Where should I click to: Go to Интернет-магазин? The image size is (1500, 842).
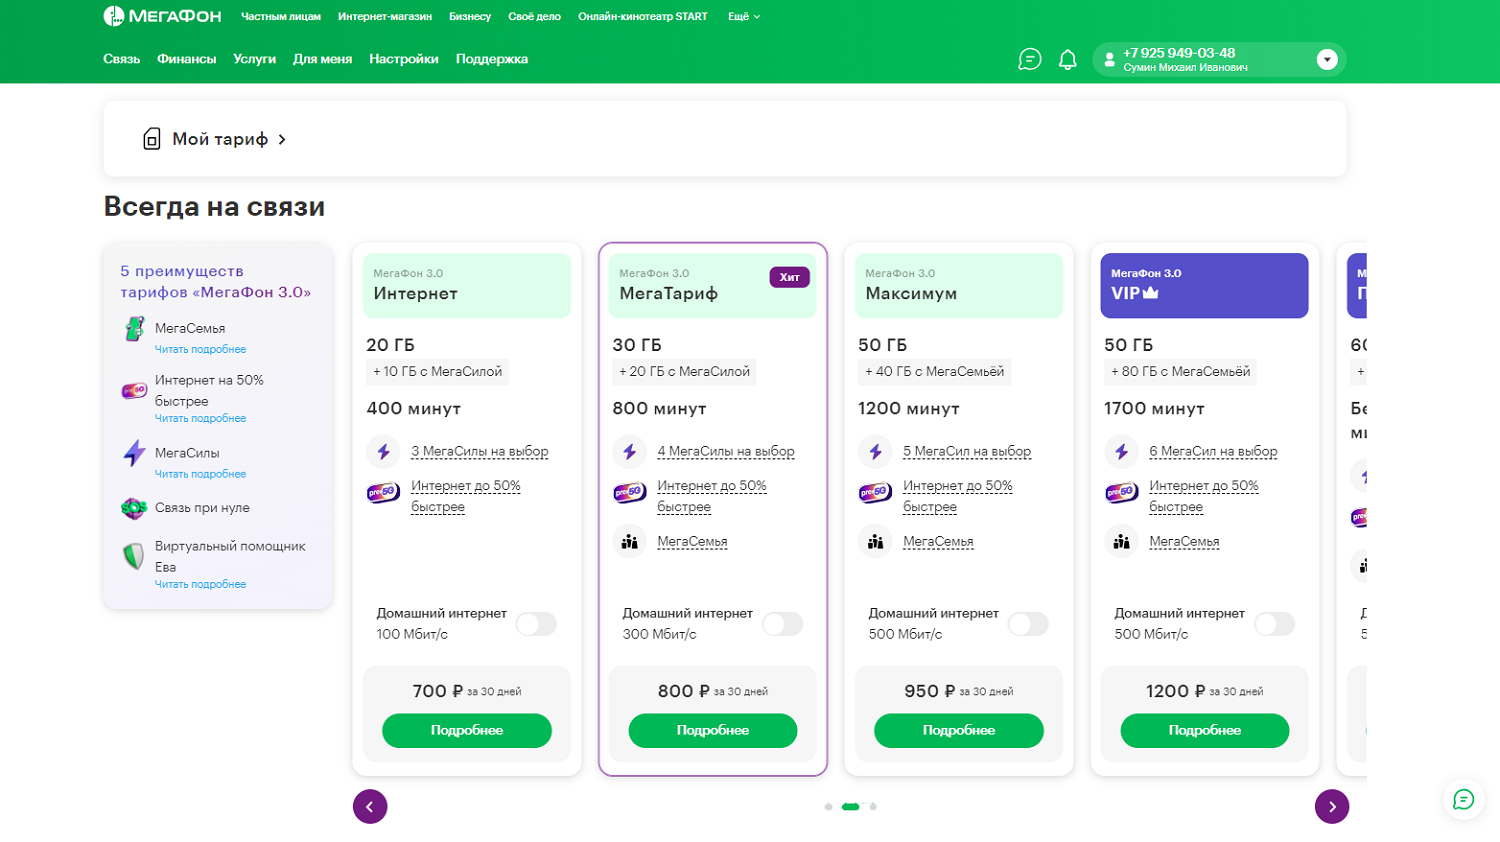(x=385, y=17)
